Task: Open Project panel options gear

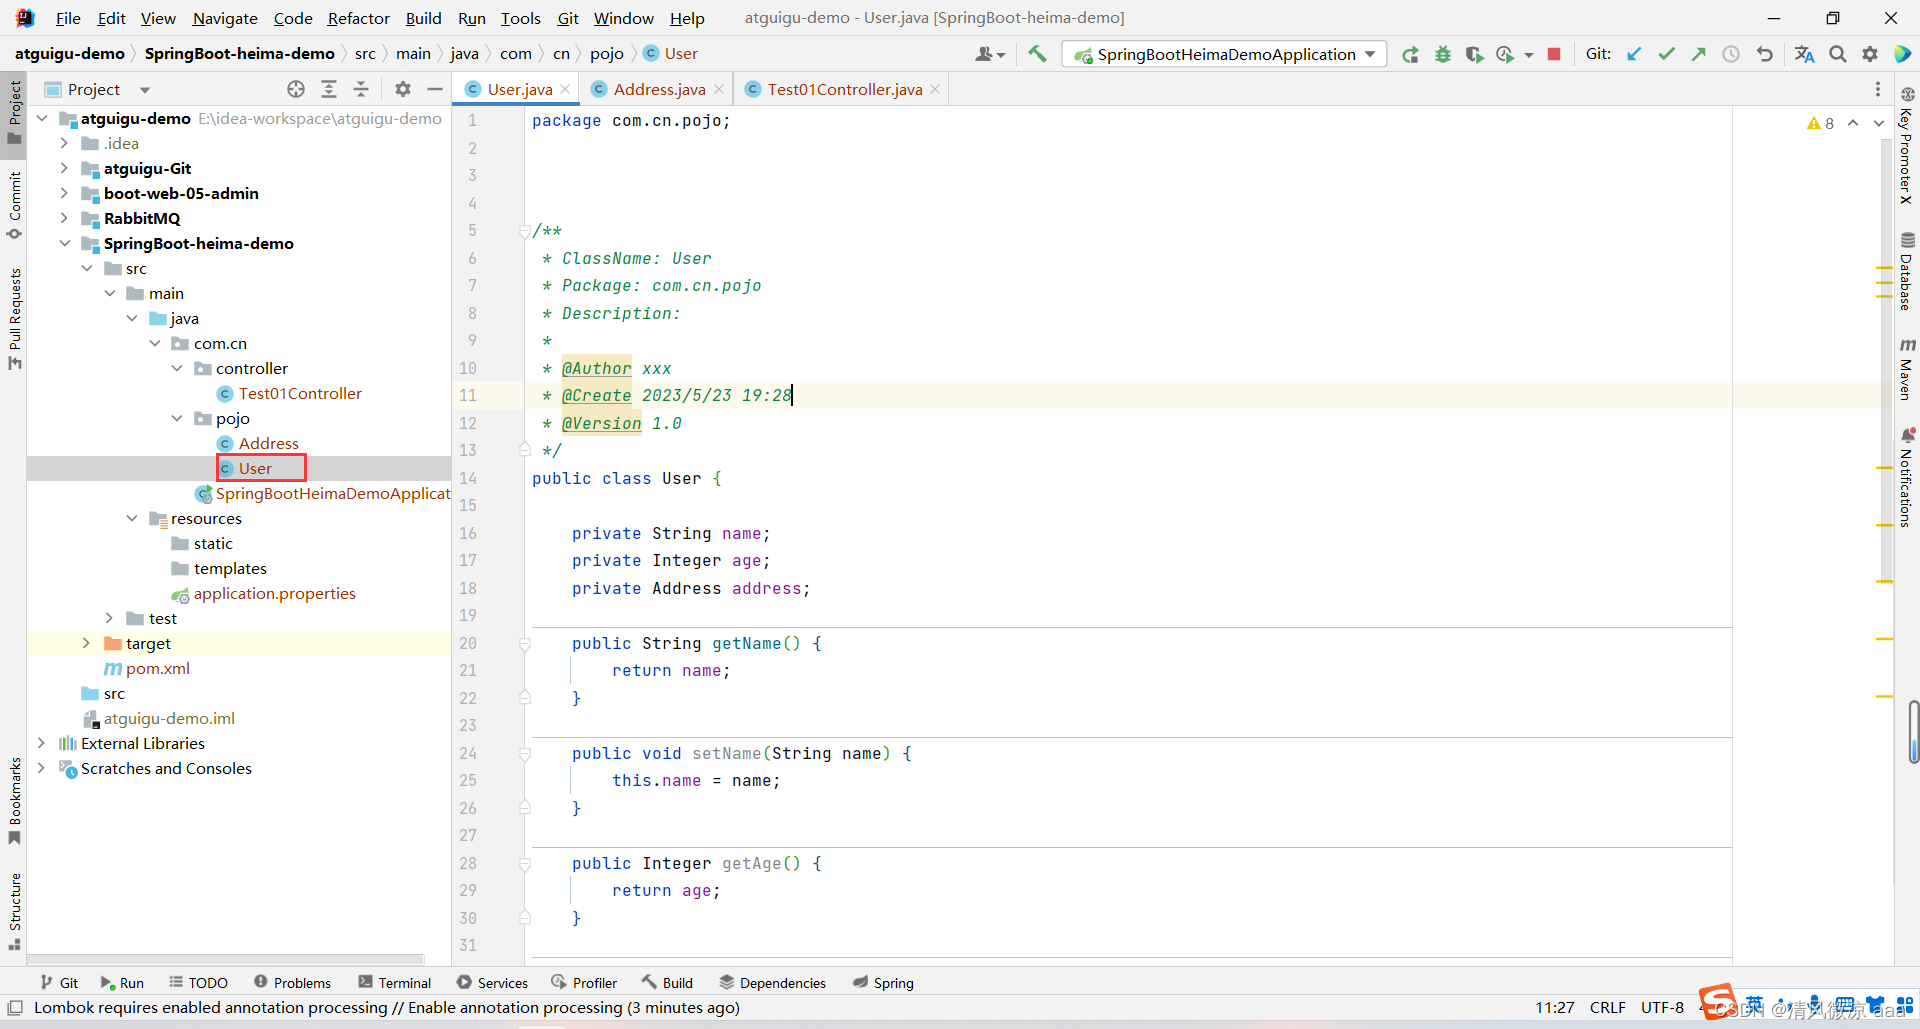Action: [403, 89]
